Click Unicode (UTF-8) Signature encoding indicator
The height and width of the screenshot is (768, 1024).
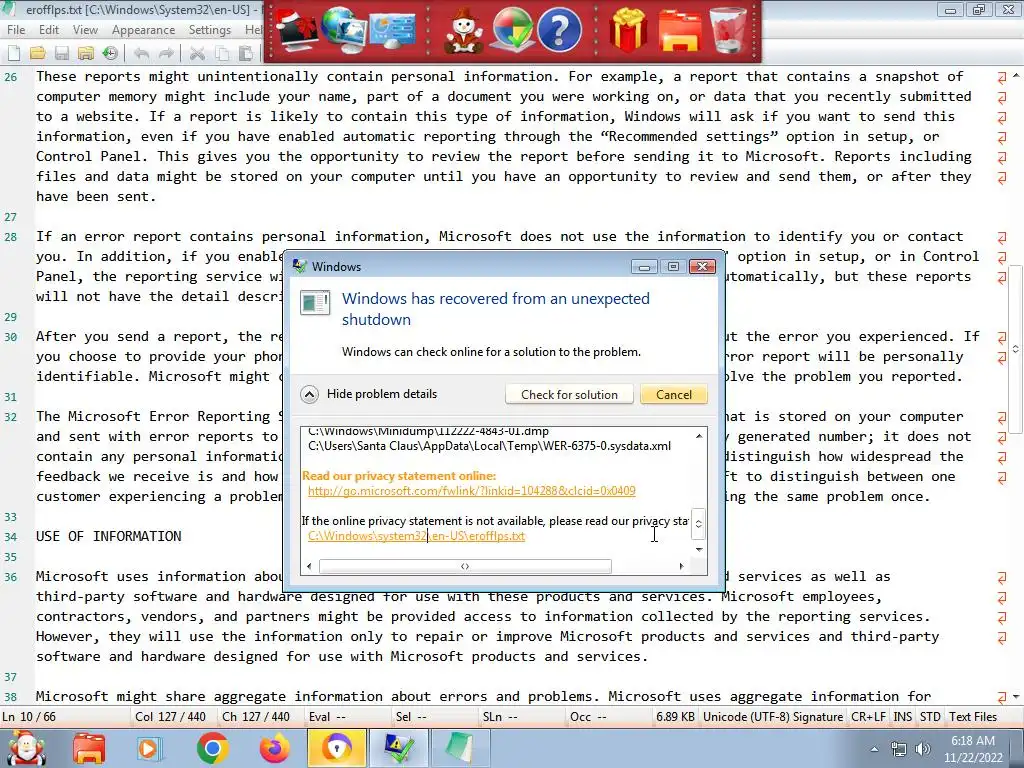point(773,716)
